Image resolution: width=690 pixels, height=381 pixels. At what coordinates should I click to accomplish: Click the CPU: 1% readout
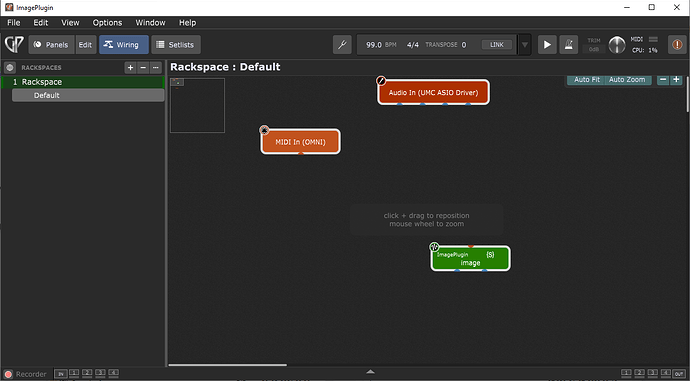click(x=645, y=50)
